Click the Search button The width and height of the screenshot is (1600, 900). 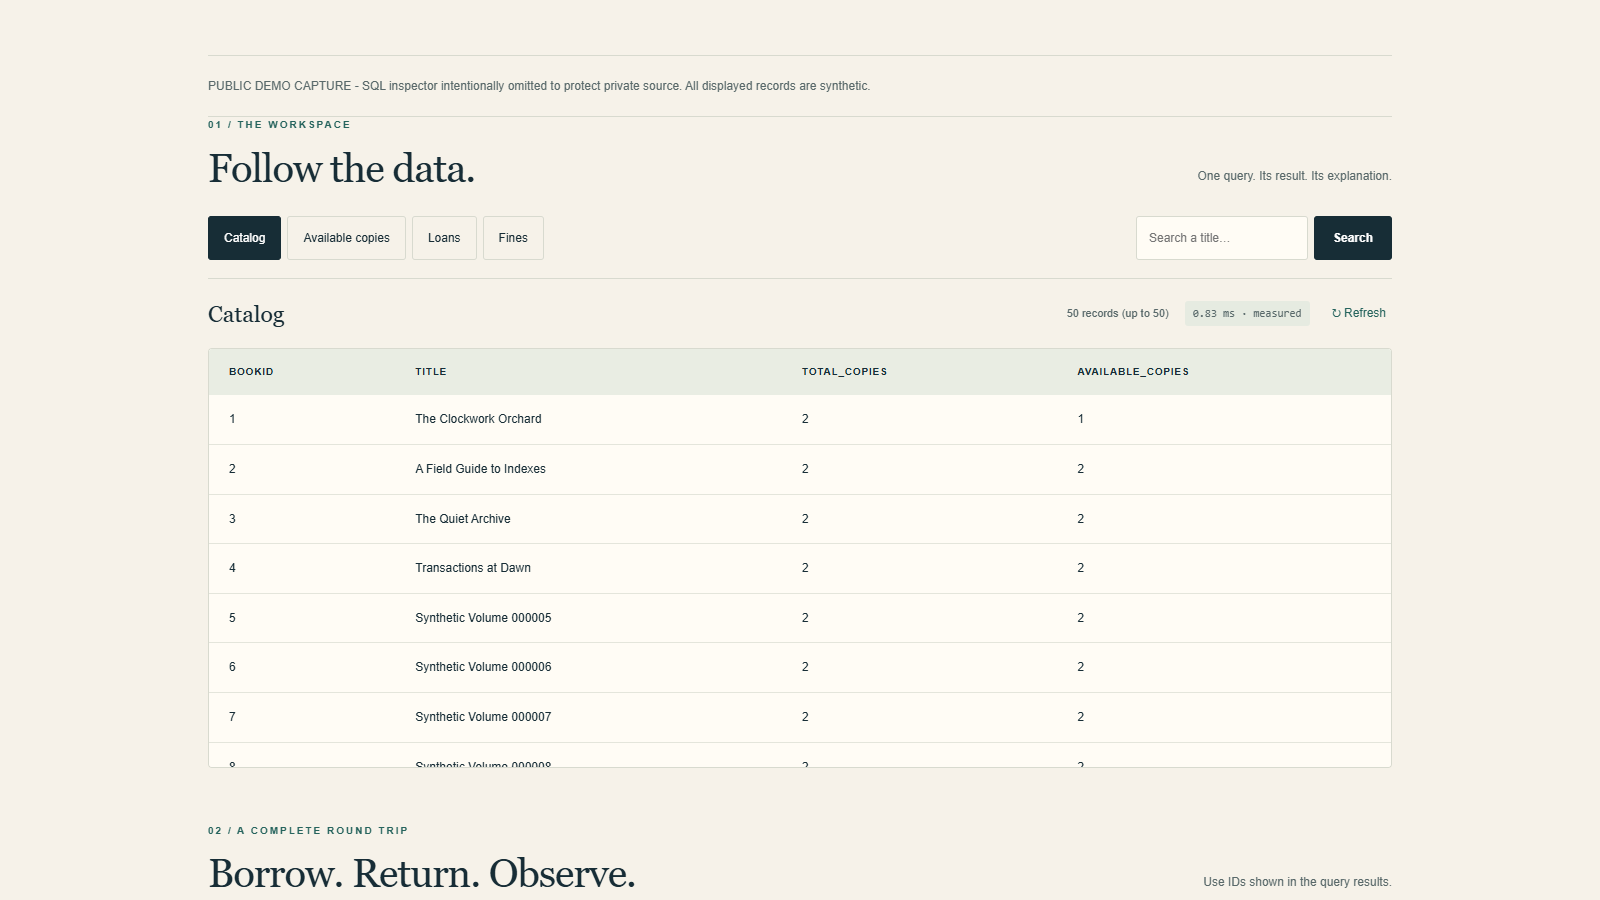[1352, 238]
